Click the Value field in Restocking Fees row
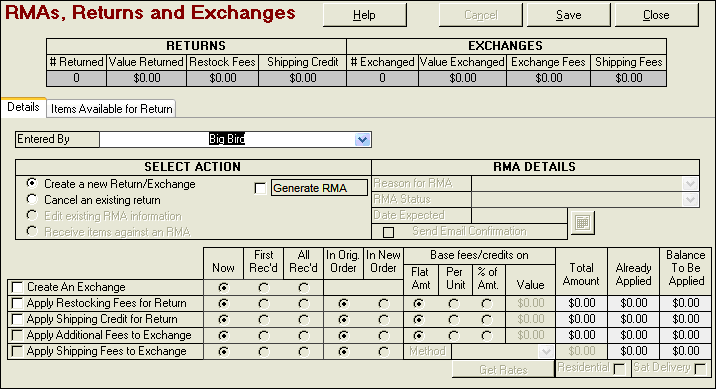The image size is (716, 389). point(530,303)
